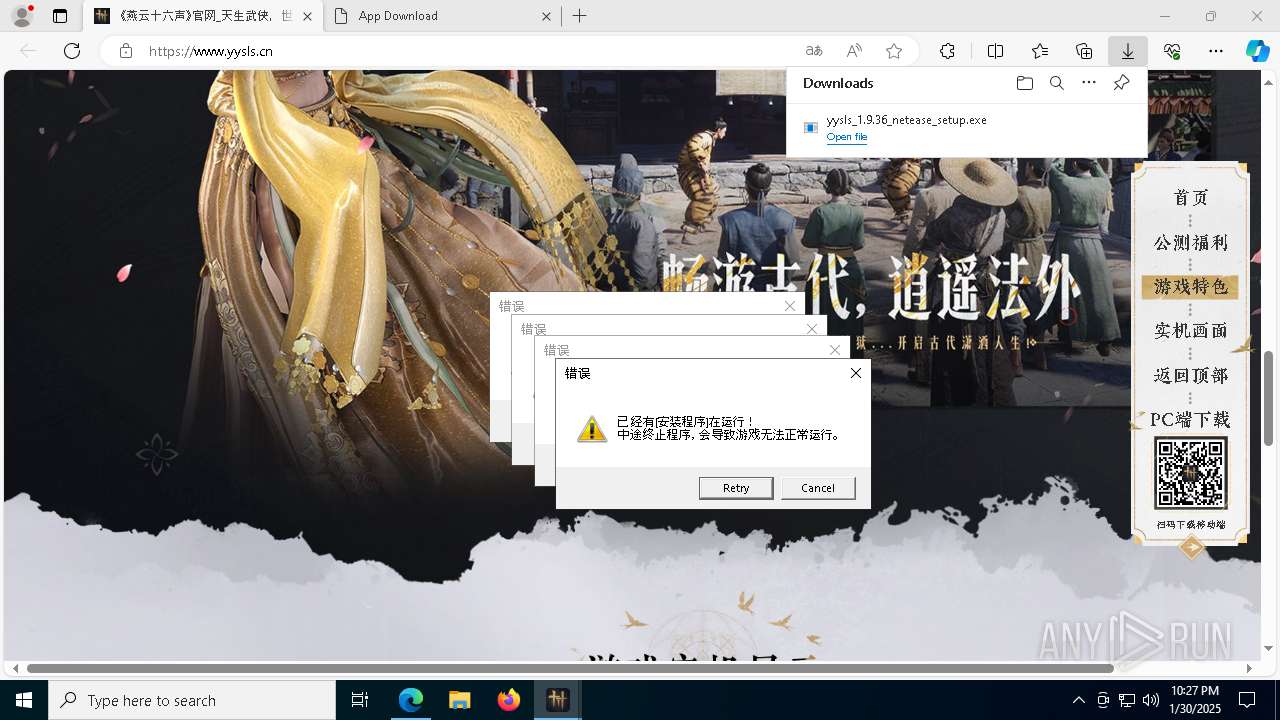Screen dimensions: 1280x720
Task: Click the Open file link
Action: tap(847, 137)
